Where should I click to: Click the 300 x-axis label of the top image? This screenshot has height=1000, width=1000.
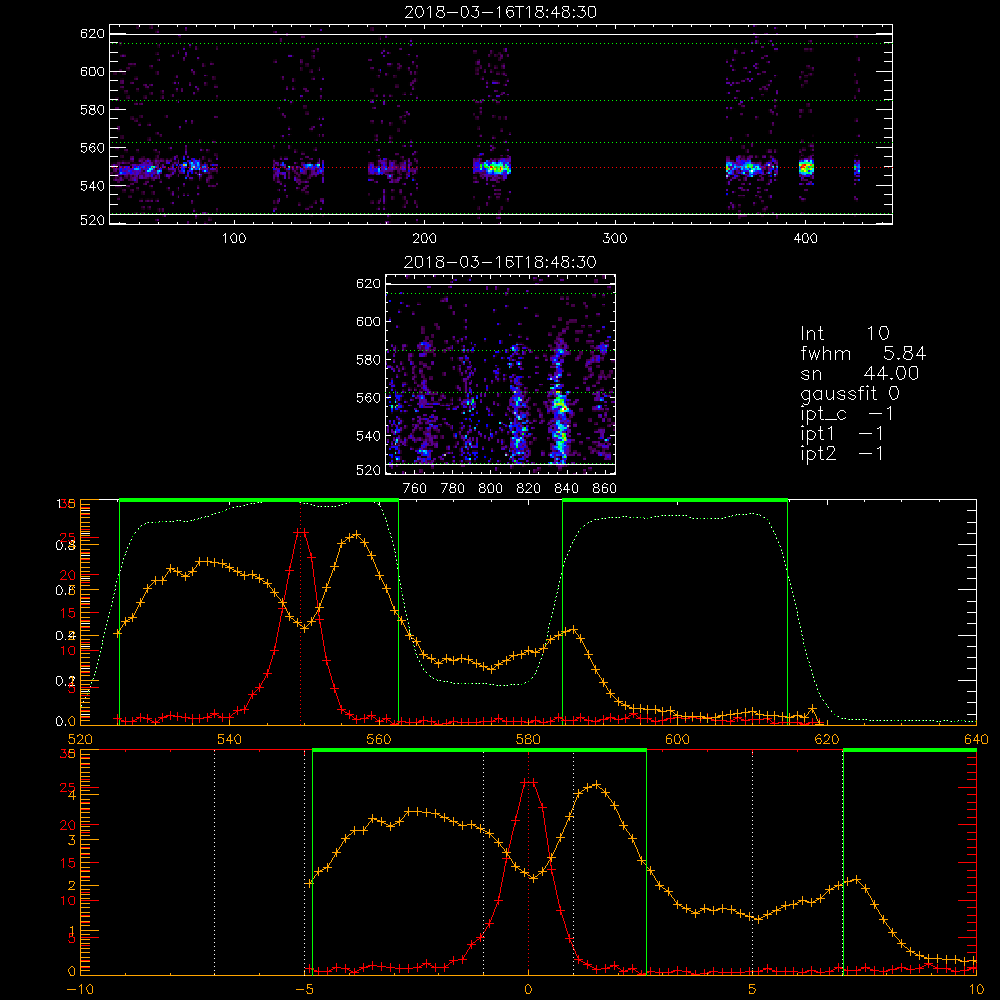coord(615,238)
